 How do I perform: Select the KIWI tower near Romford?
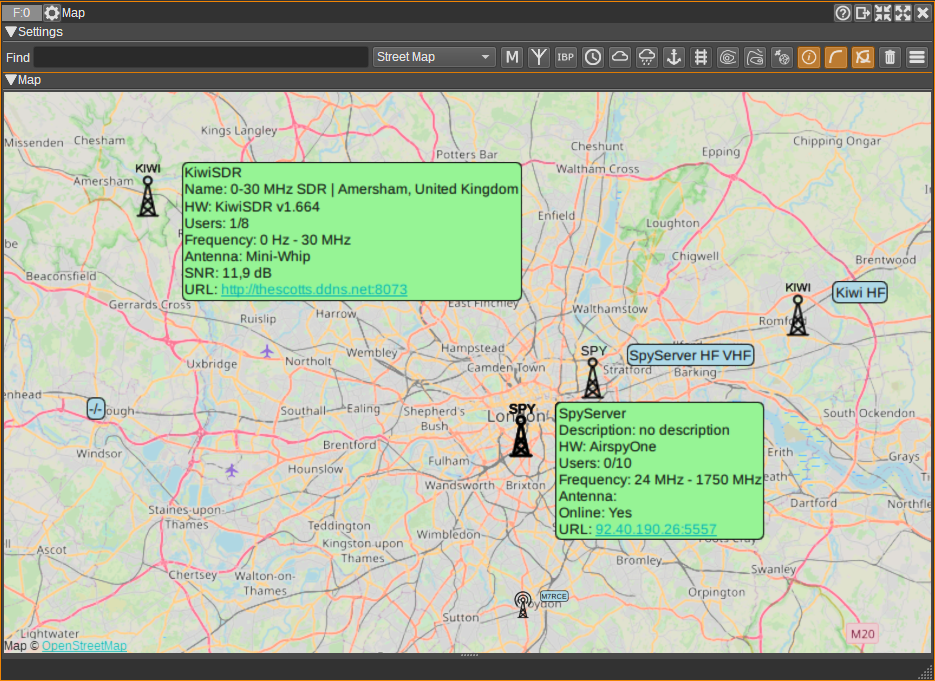[798, 315]
